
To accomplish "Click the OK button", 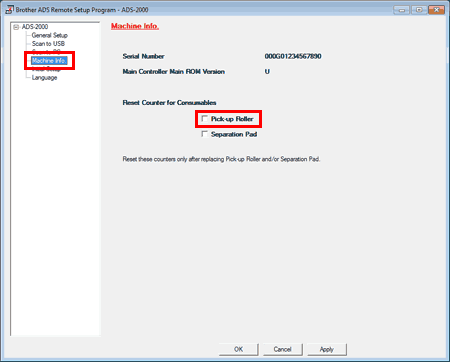I will click(x=238, y=349).
